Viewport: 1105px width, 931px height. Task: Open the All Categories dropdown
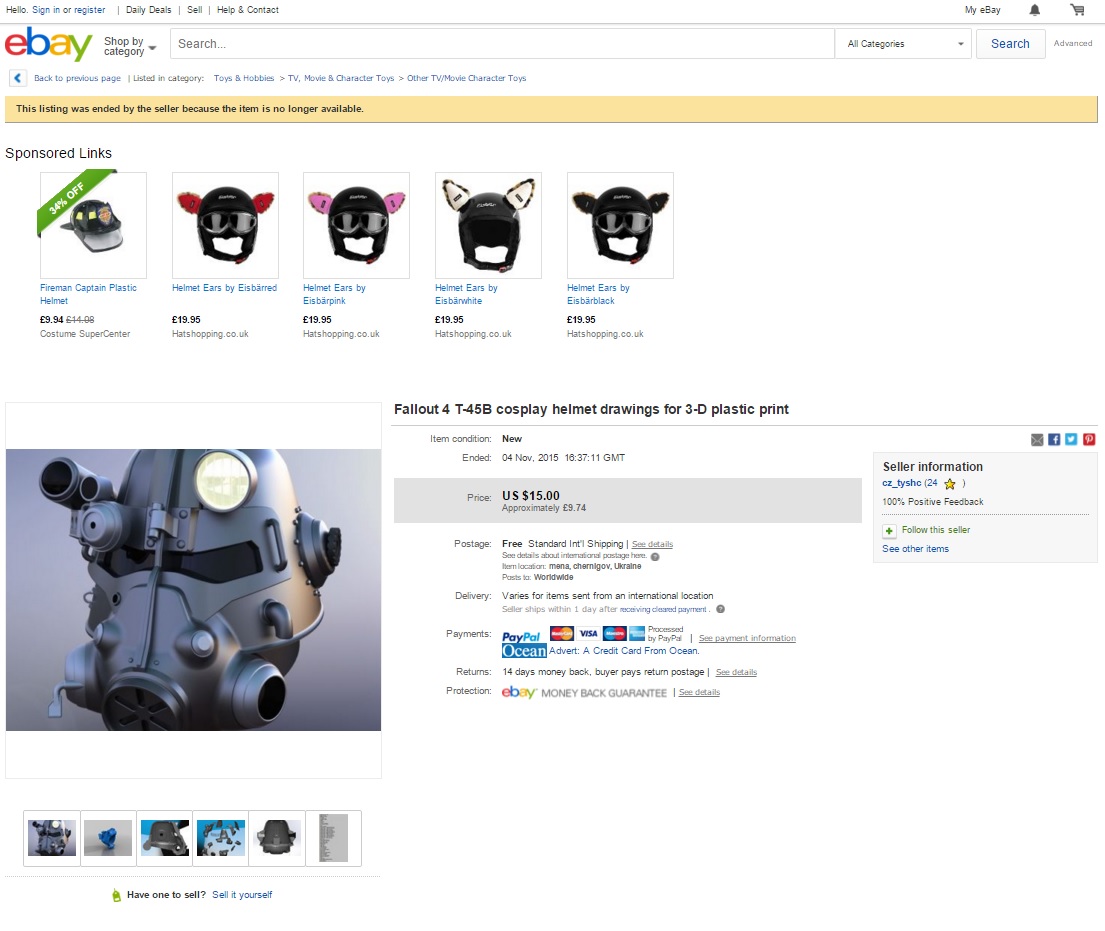903,44
